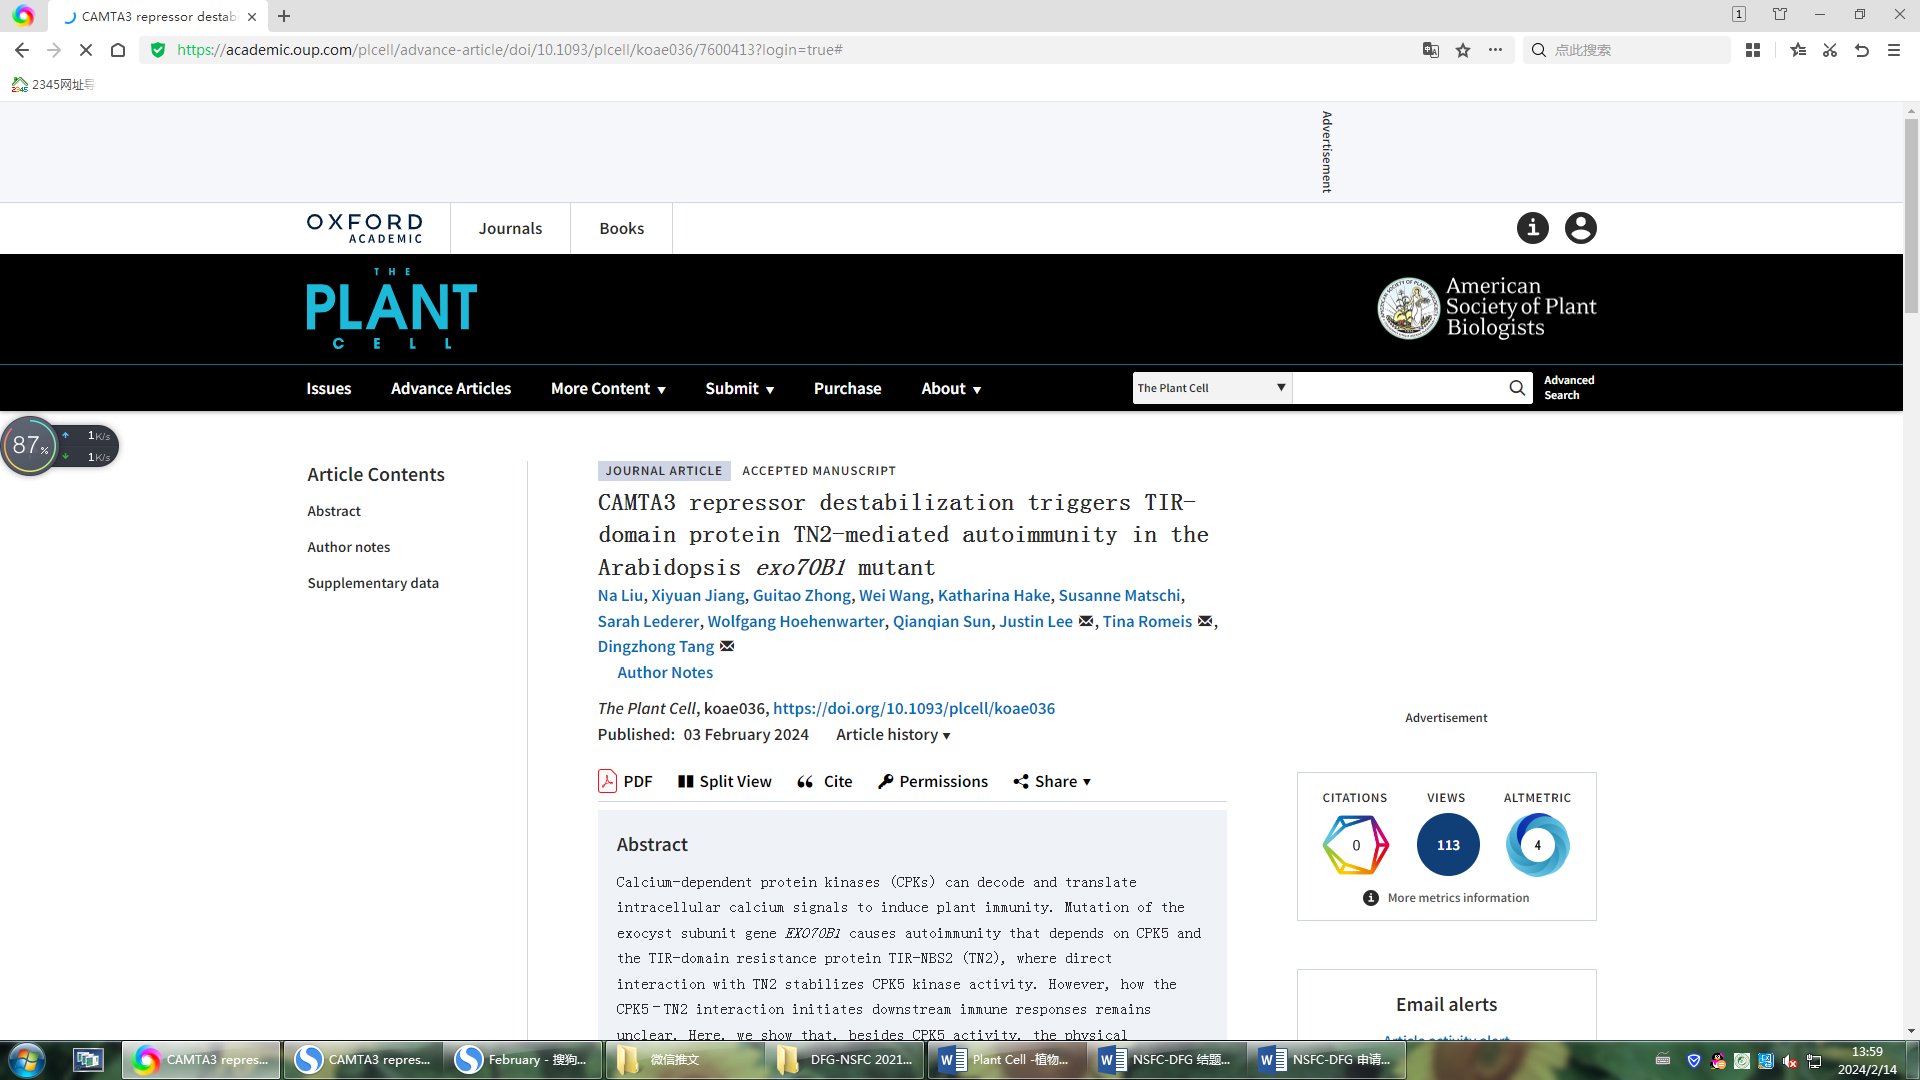
Task: Click the PDF download icon
Action: pyautogui.click(x=607, y=781)
